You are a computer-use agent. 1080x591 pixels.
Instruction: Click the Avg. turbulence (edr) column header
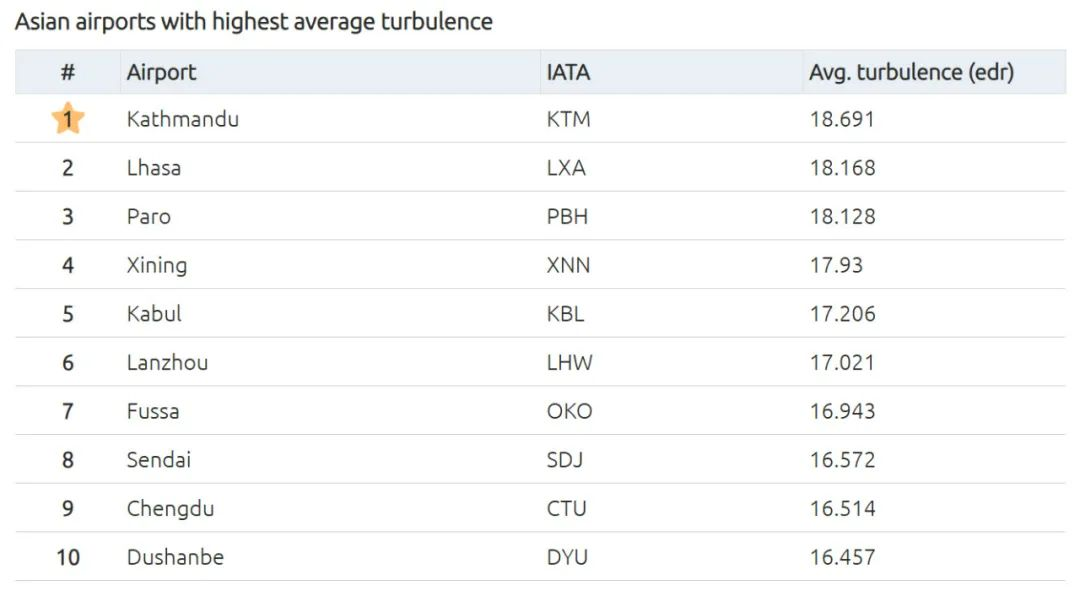(x=911, y=72)
